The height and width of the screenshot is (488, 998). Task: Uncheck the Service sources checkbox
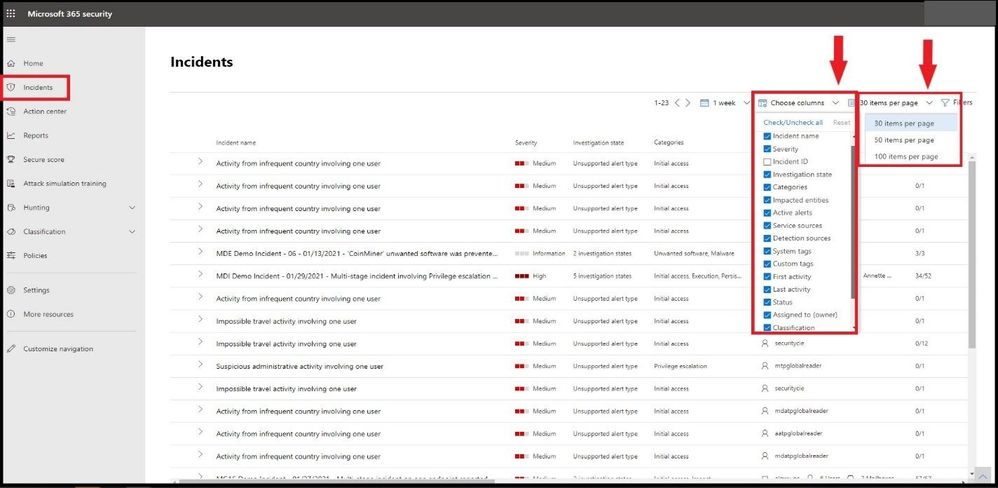click(767, 225)
